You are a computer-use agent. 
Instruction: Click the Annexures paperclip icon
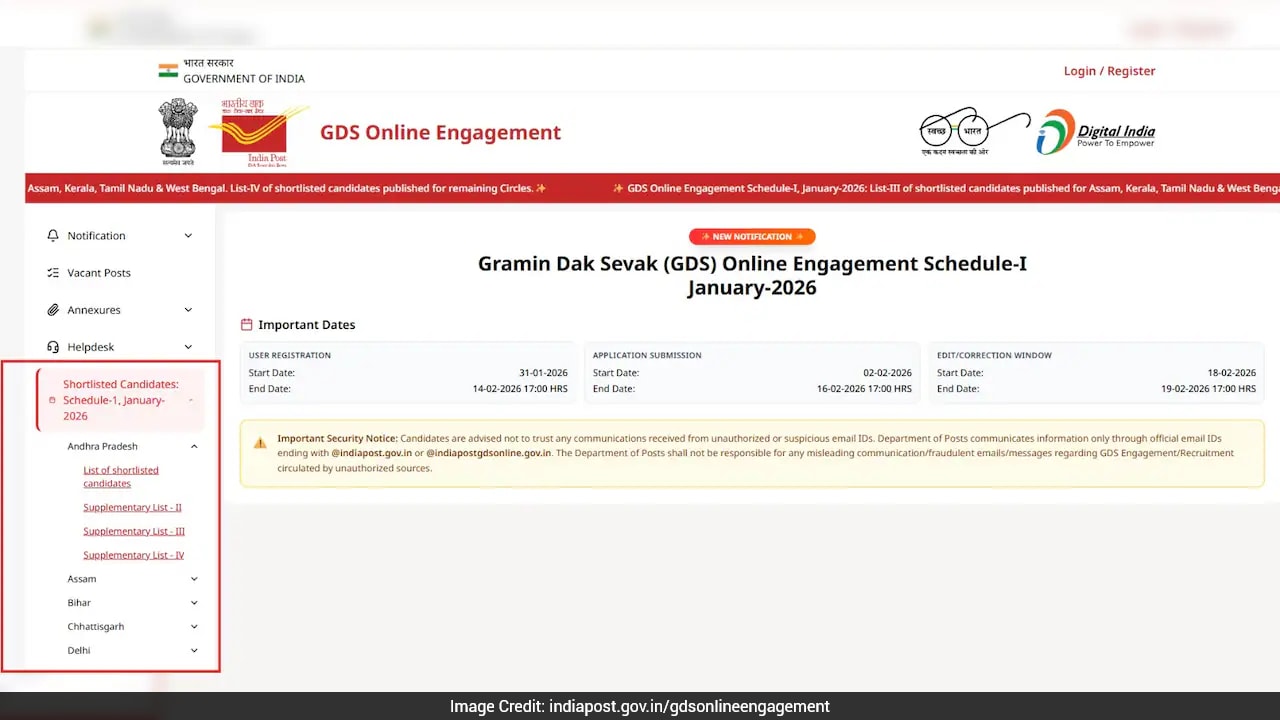[x=53, y=310]
